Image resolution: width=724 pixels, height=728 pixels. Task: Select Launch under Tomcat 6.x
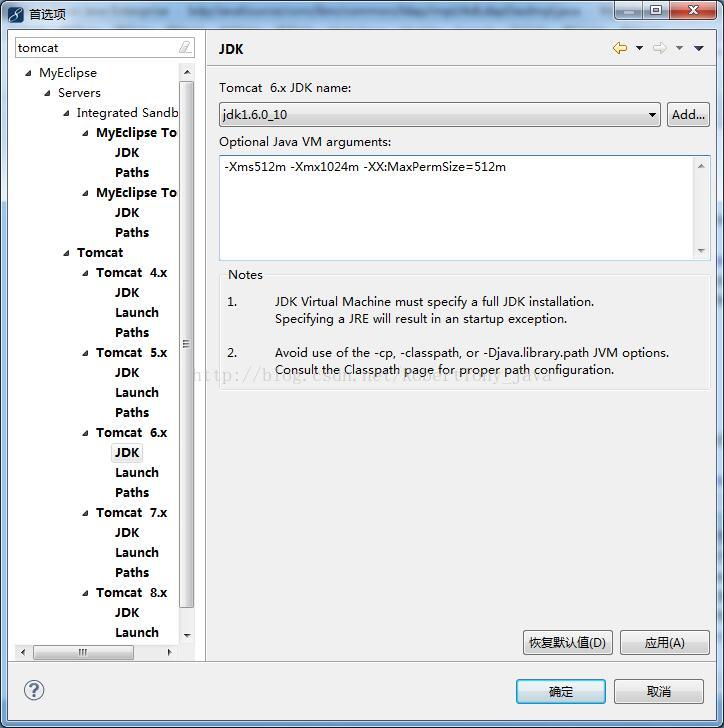point(137,472)
